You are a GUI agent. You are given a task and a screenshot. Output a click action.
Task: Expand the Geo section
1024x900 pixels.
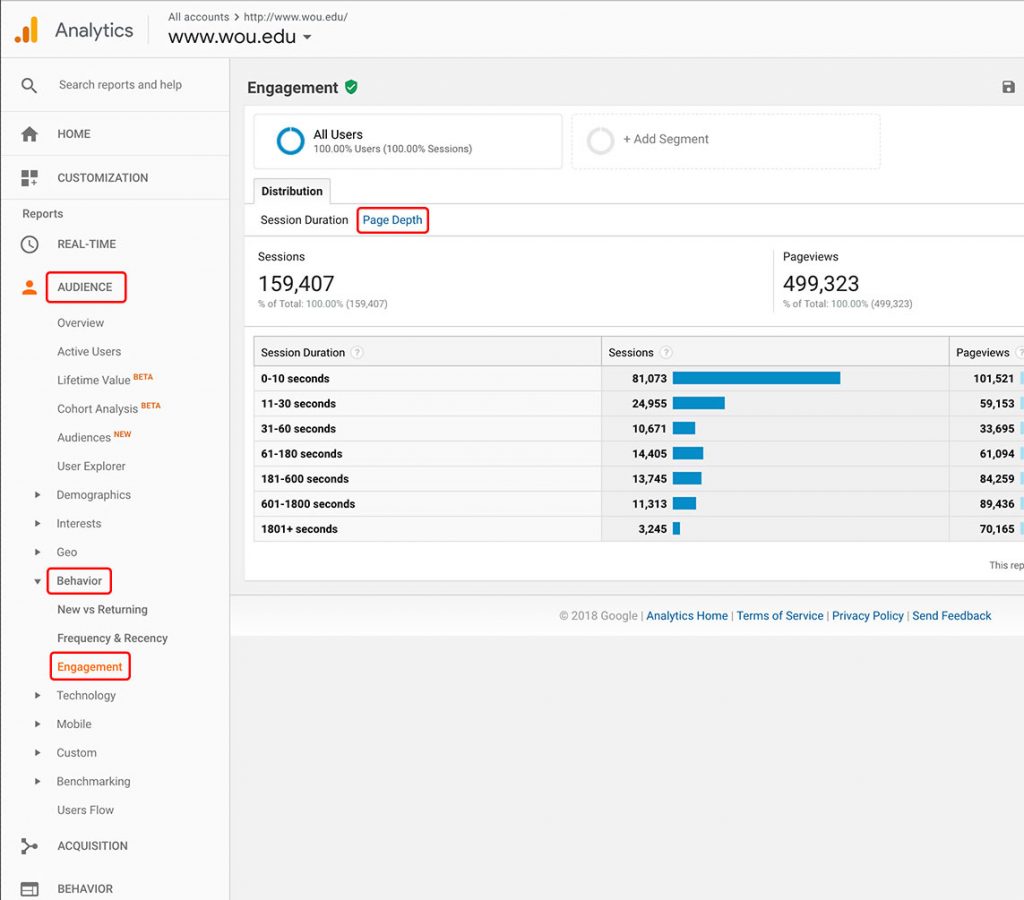tap(37, 553)
